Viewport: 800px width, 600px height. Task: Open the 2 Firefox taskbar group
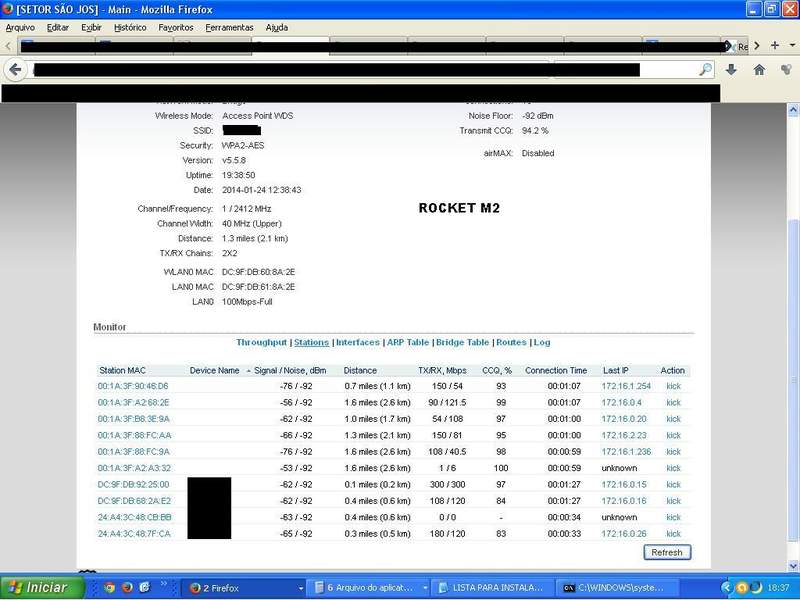coord(243,588)
